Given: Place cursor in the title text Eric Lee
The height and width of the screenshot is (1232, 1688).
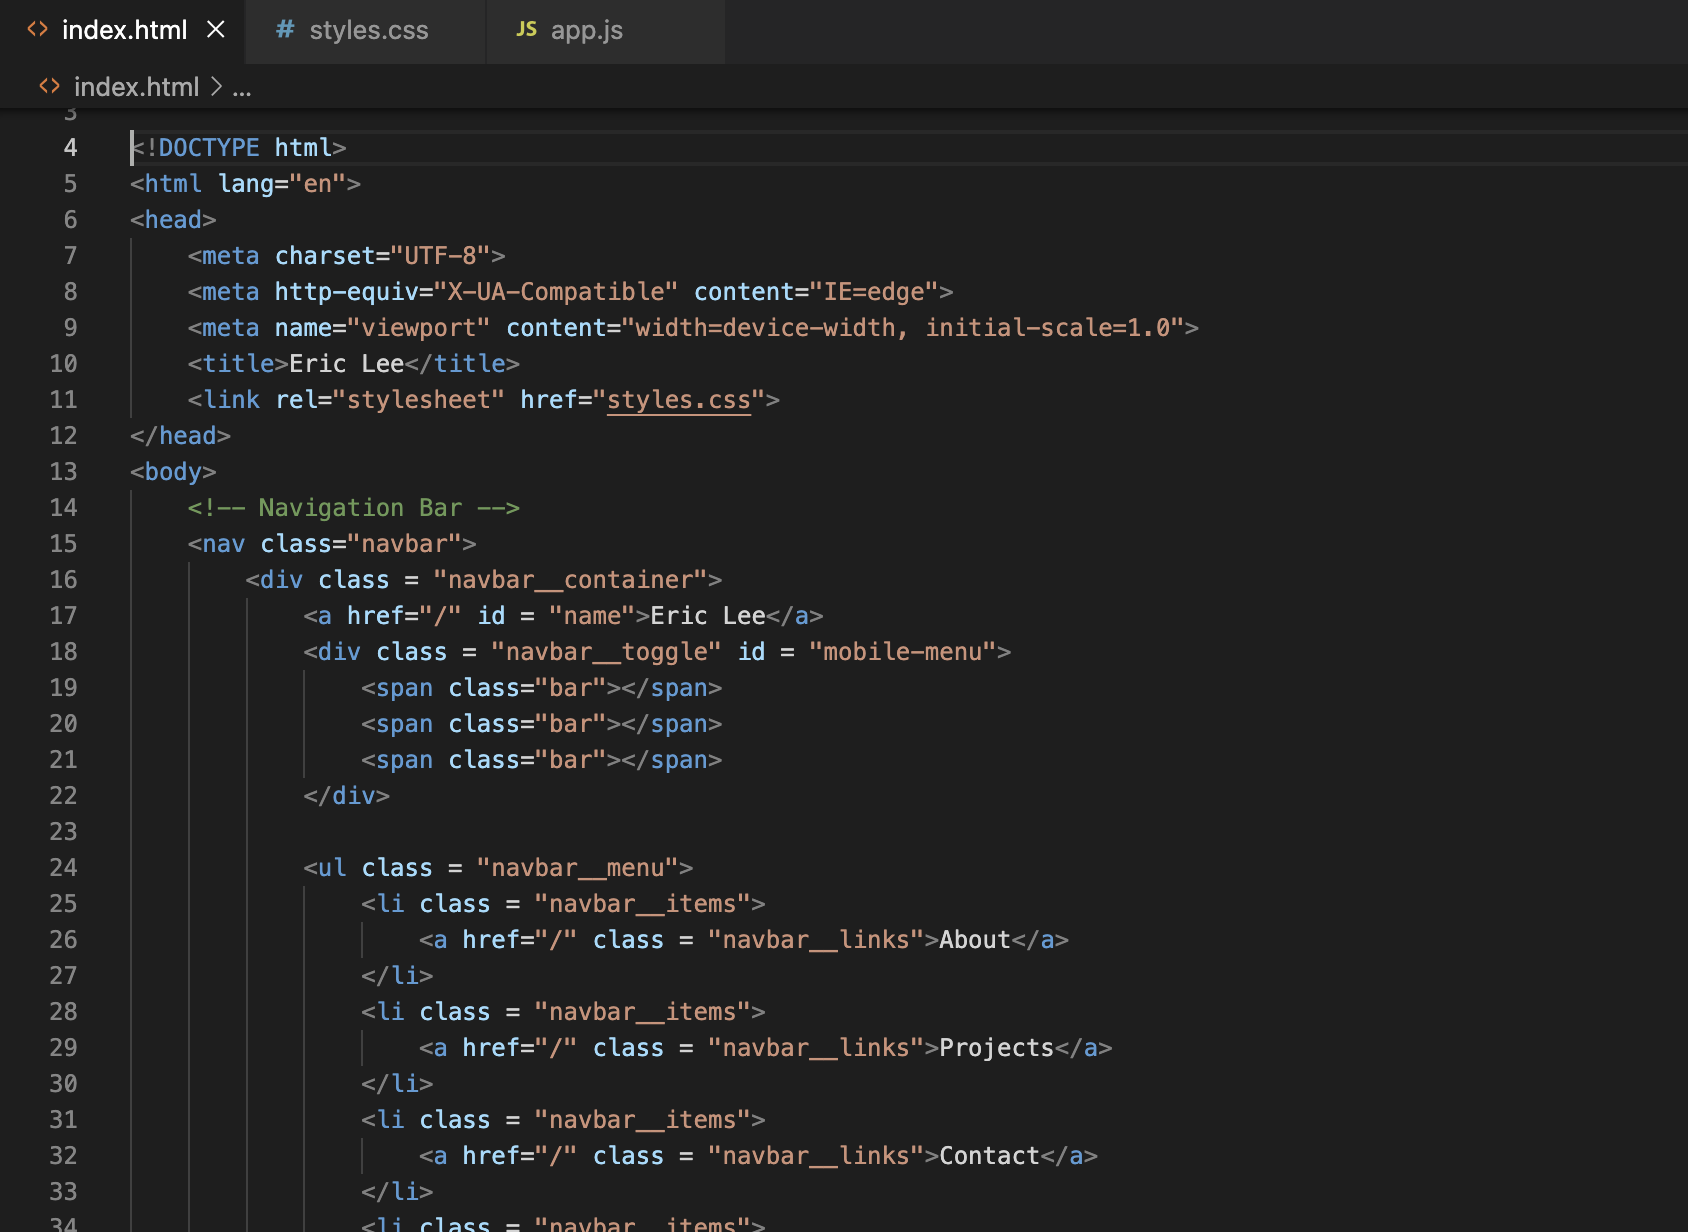Looking at the screenshot, I should pyautogui.click(x=346, y=364).
